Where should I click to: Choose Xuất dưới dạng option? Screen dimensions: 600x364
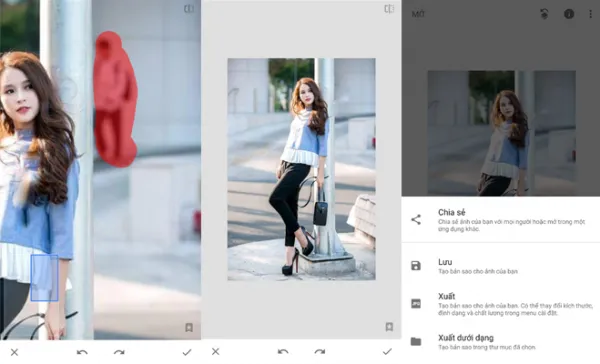click(x=501, y=342)
